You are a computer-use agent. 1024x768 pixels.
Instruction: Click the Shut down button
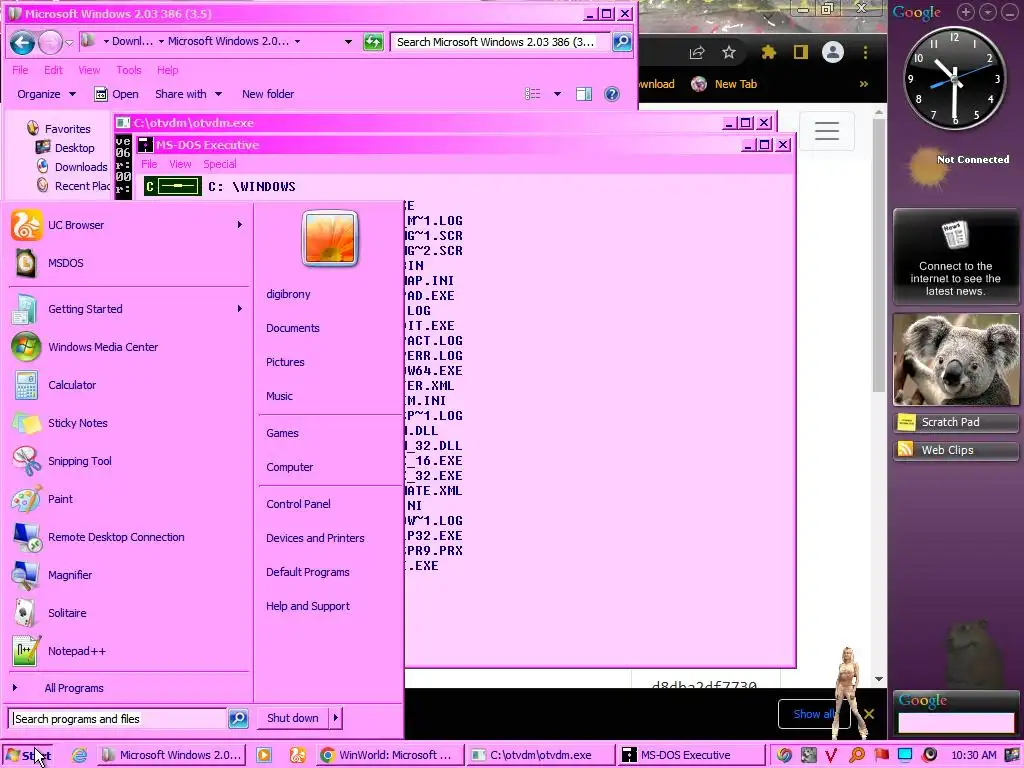point(293,718)
